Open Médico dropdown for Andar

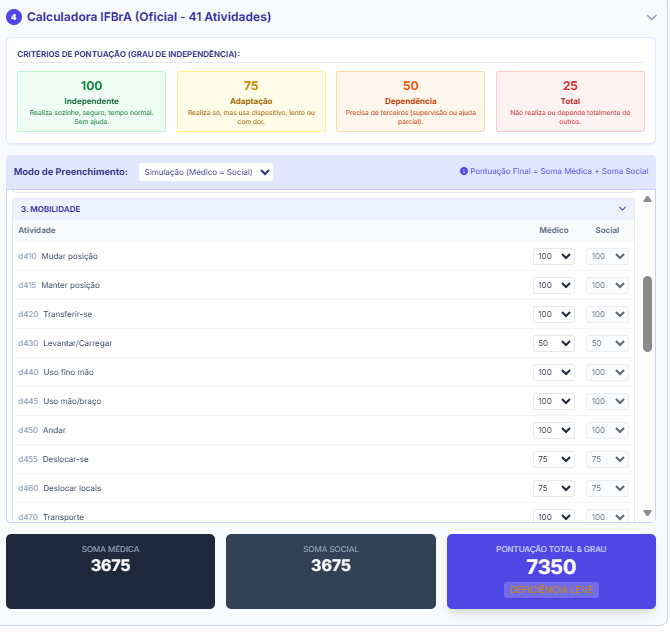click(554, 430)
